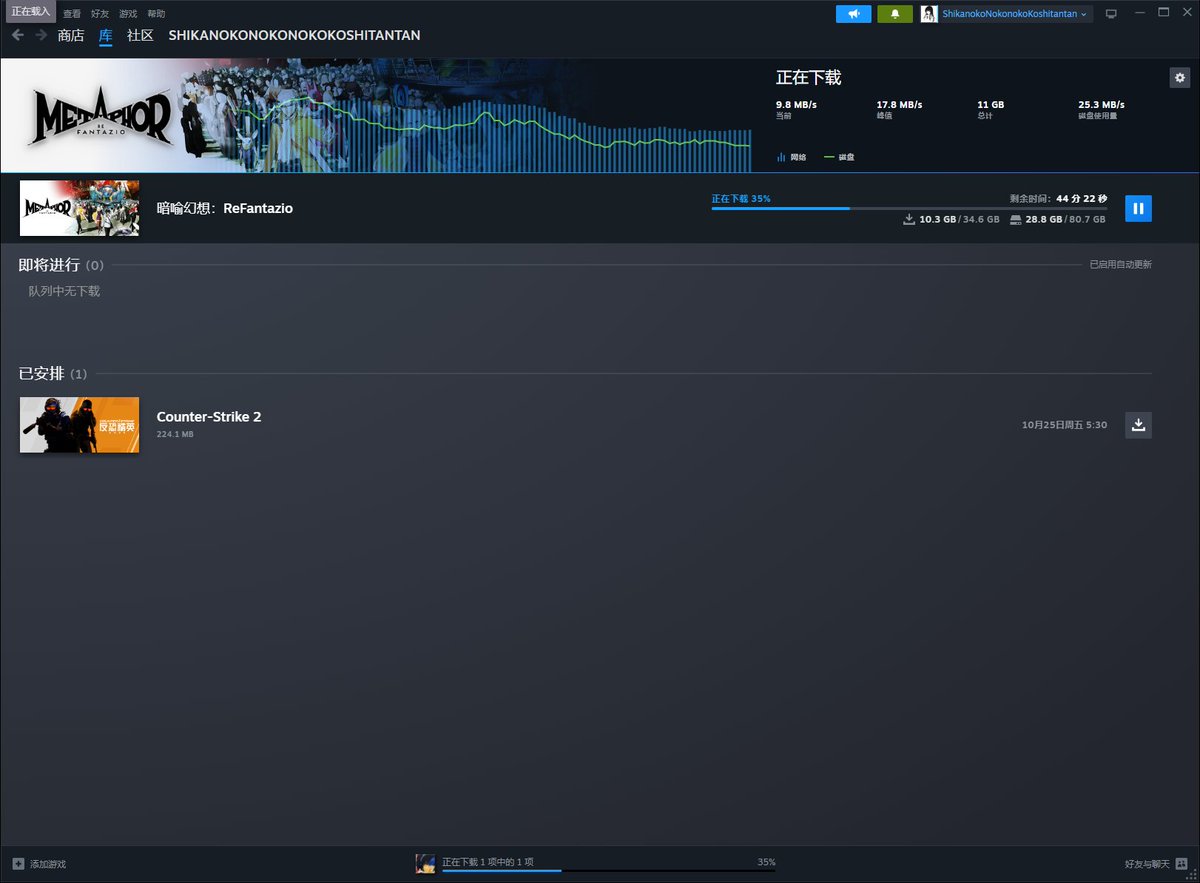The image size is (1200, 883).
Task: Click the 好友与聊天 label
Action: point(1147,864)
